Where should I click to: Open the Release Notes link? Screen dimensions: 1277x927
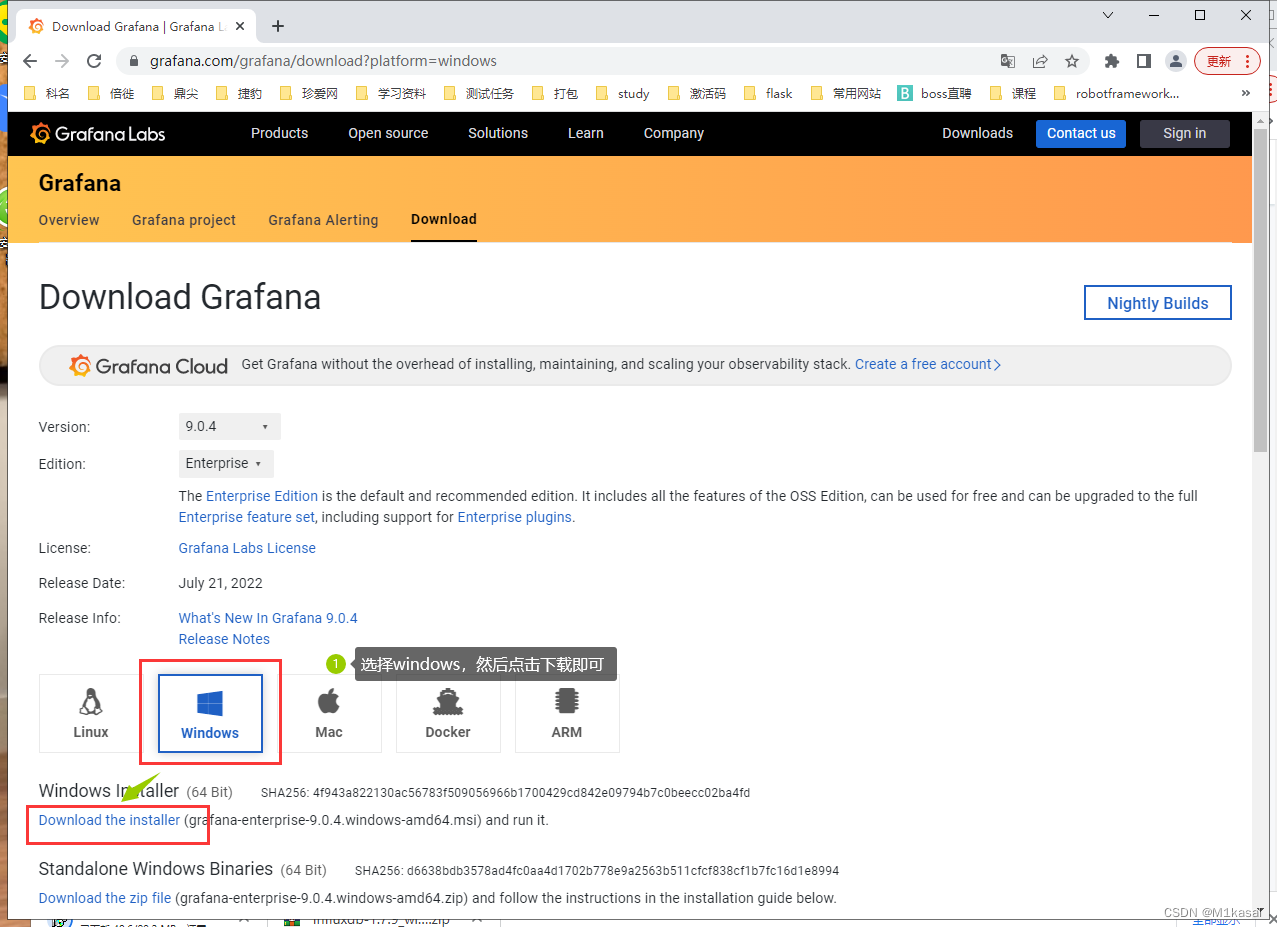(224, 639)
